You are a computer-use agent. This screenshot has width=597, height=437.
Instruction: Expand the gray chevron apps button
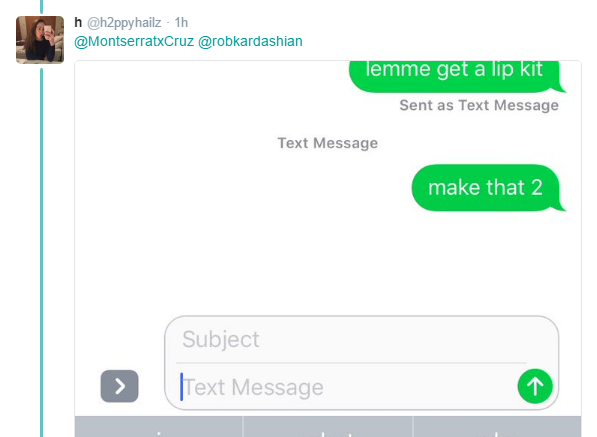(x=120, y=386)
